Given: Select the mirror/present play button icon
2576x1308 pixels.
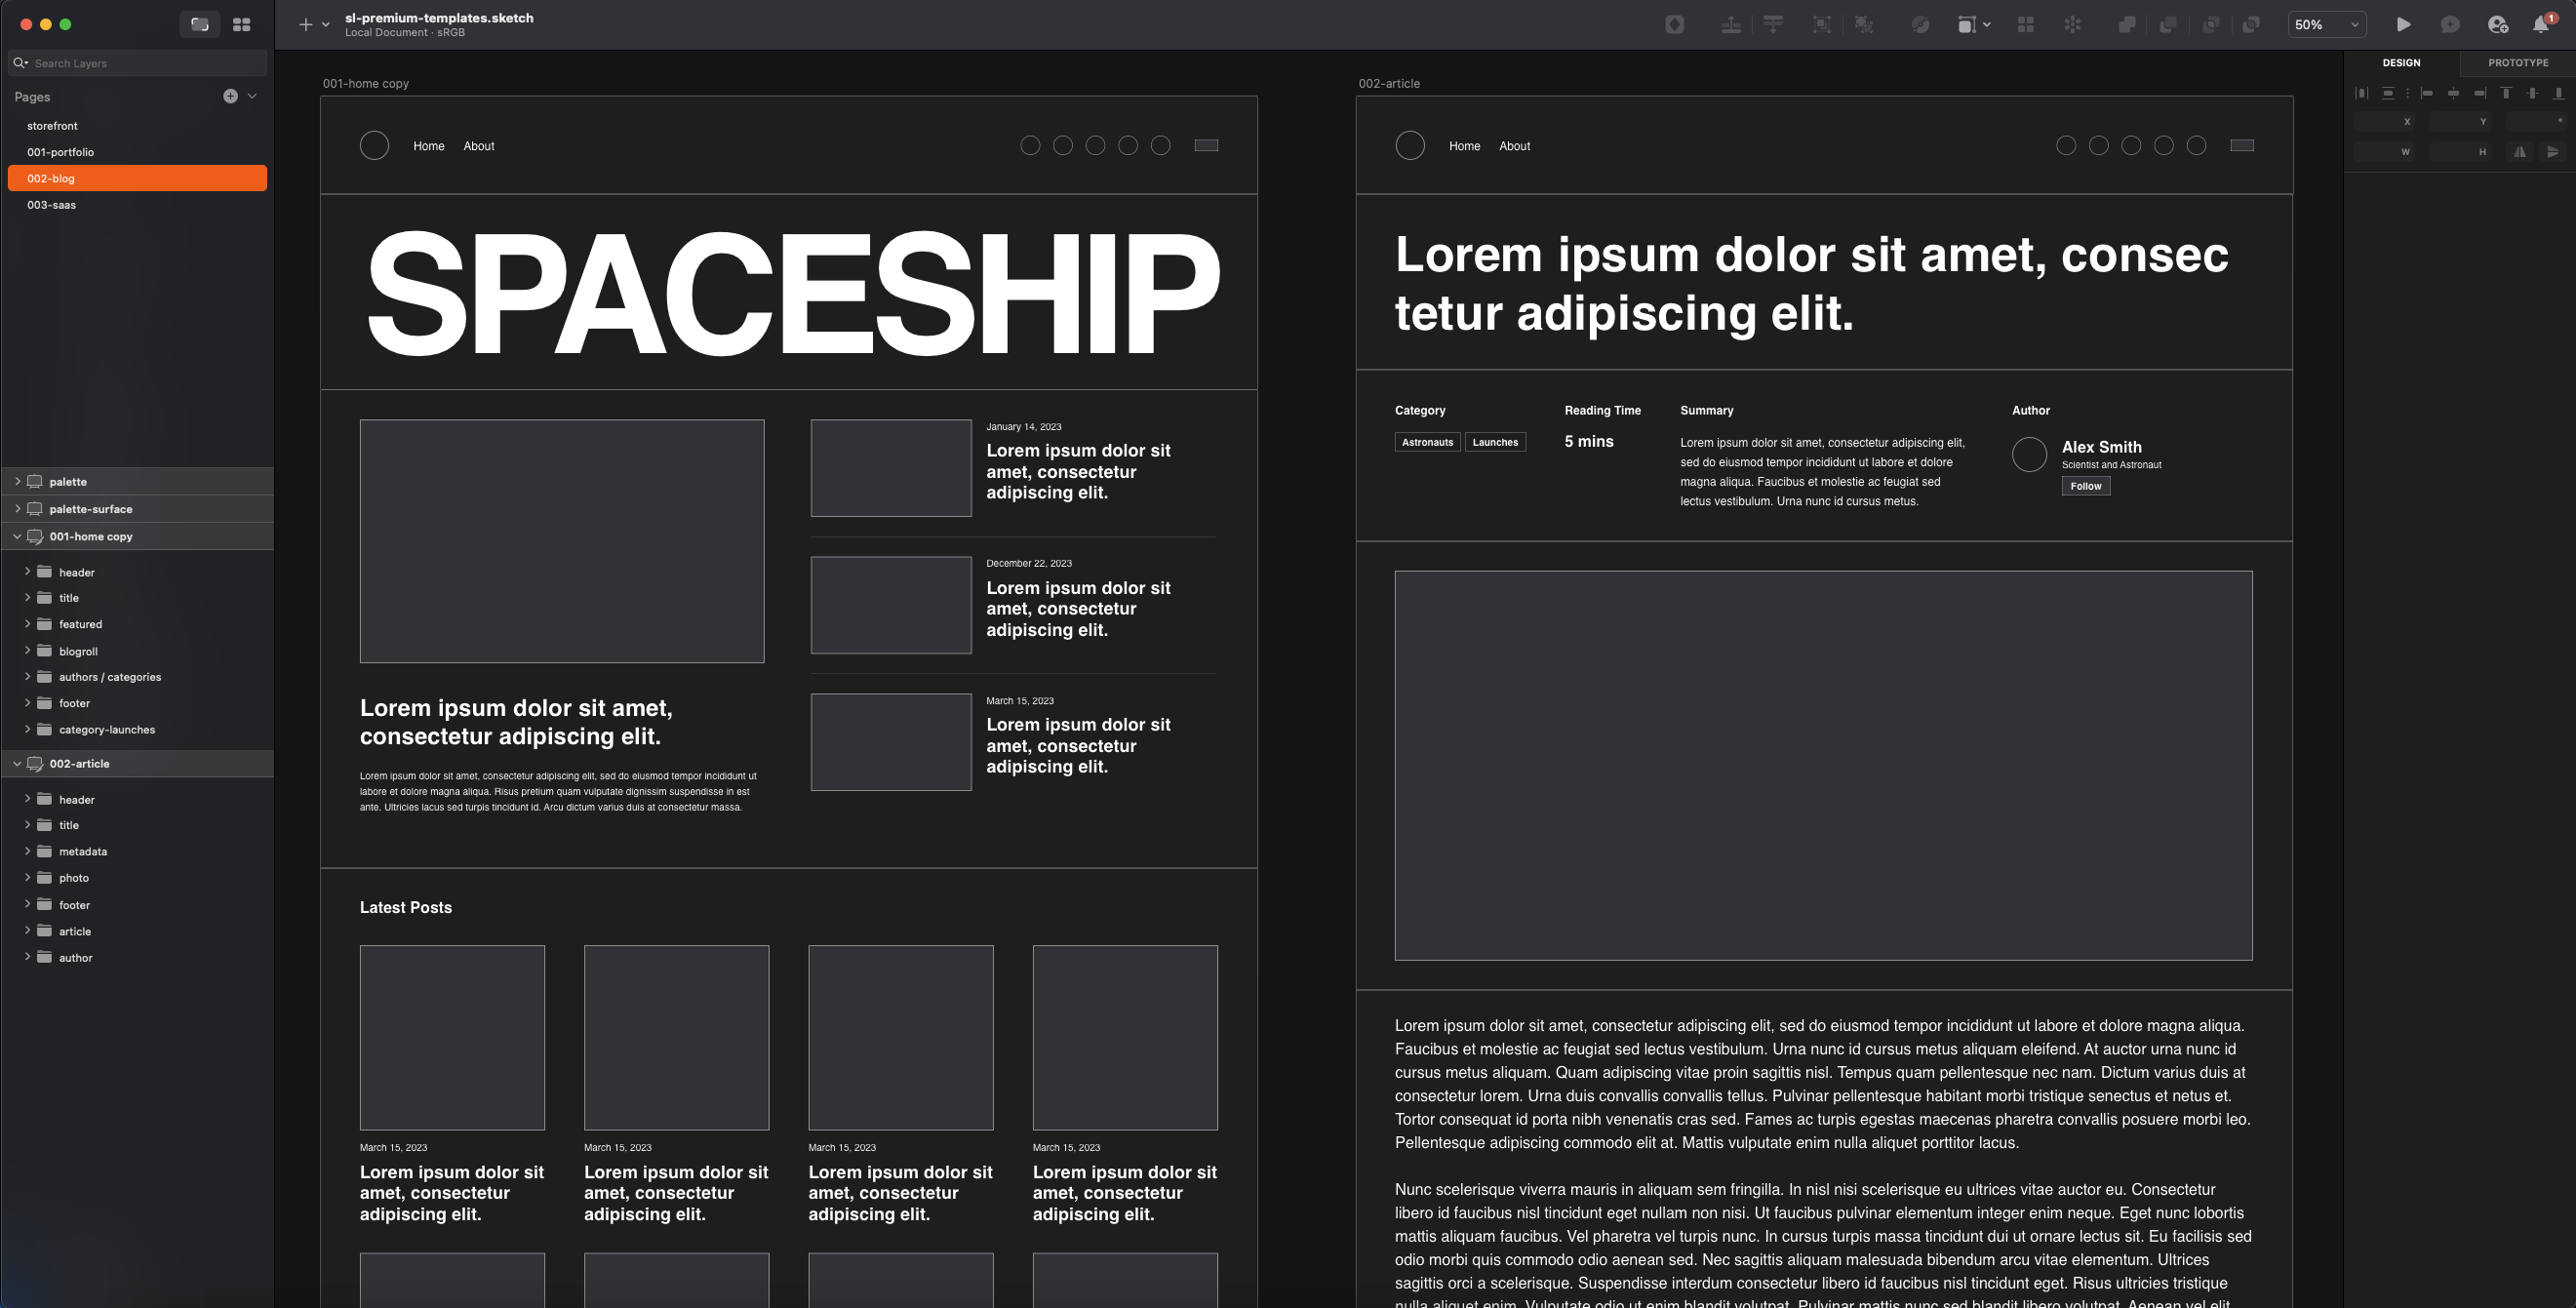Looking at the screenshot, I should tap(2402, 23).
